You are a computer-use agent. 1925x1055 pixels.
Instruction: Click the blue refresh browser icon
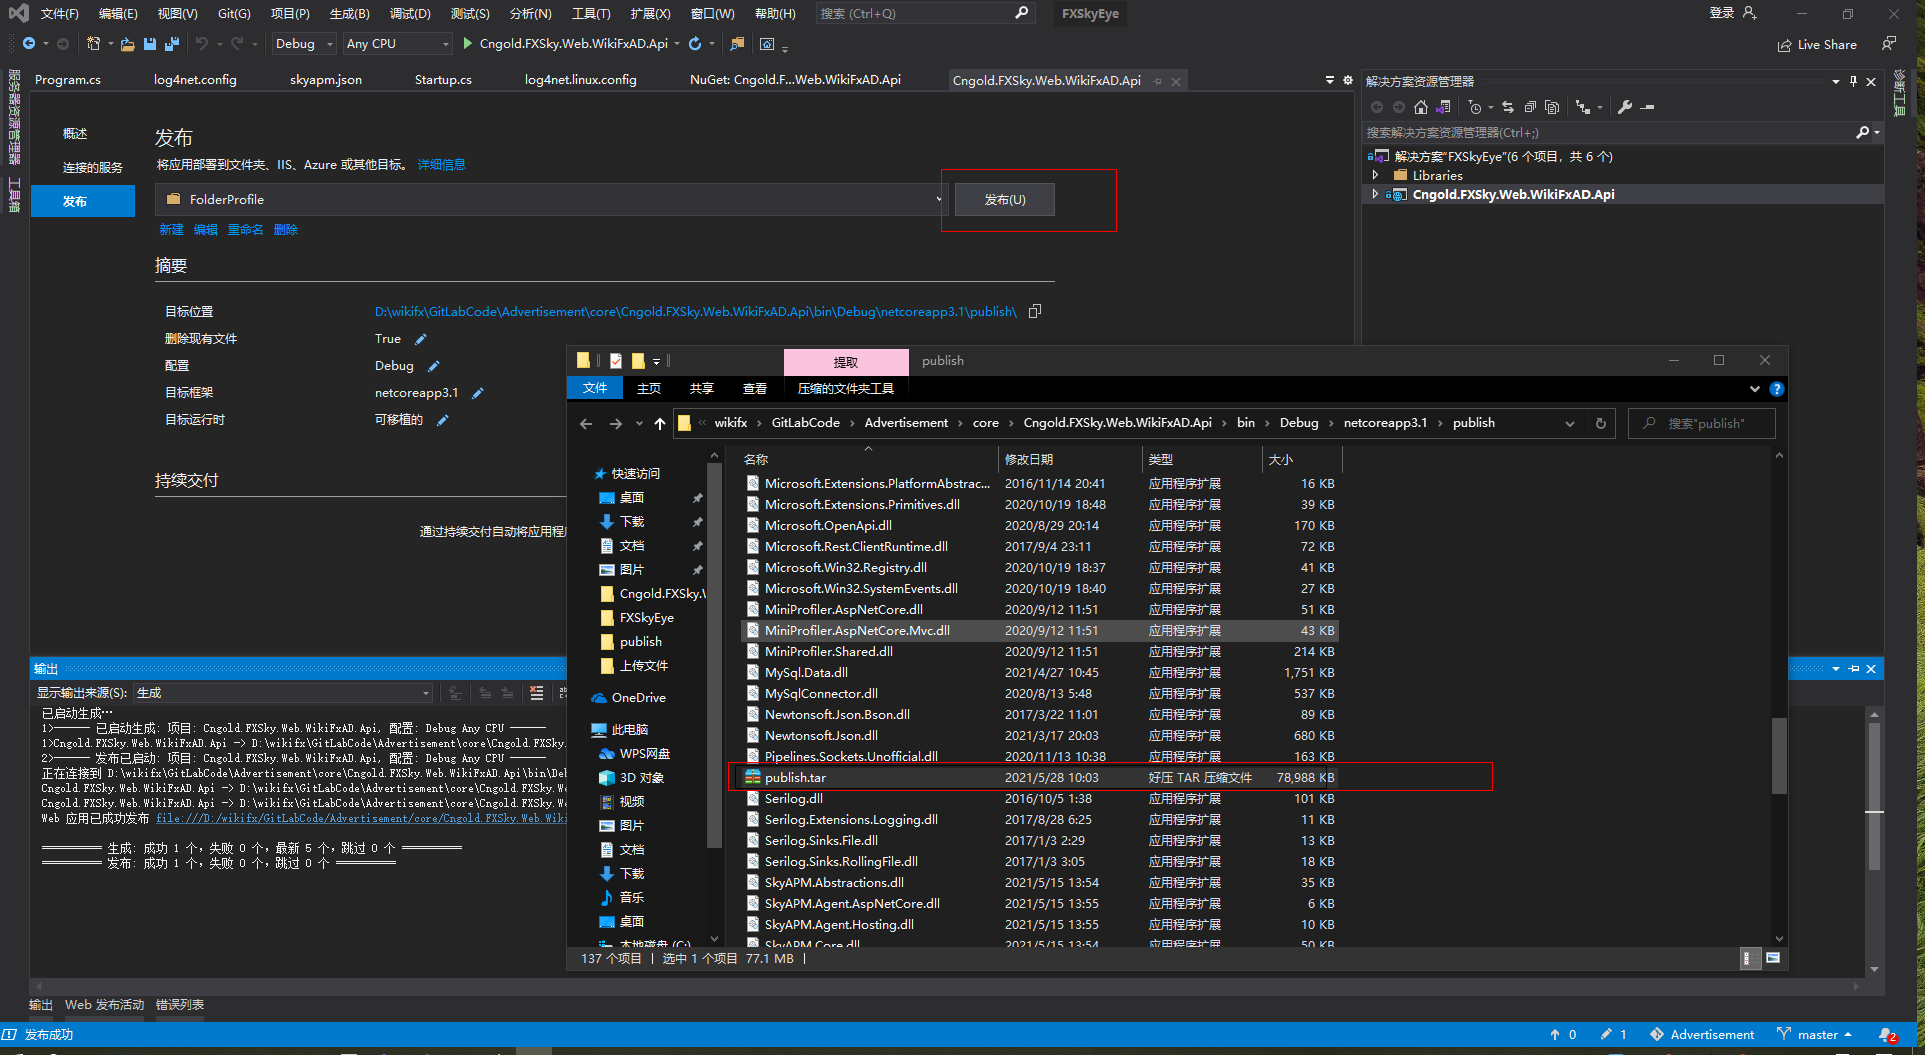point(695,44)
